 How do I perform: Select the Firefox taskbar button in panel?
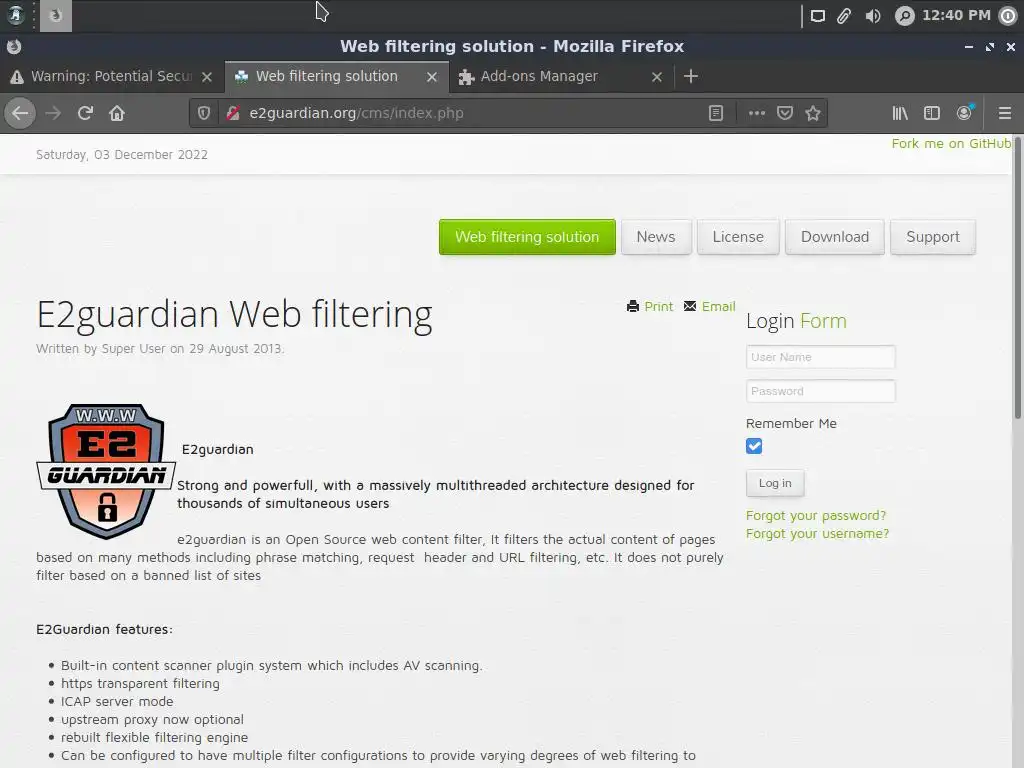click(56, 16)
